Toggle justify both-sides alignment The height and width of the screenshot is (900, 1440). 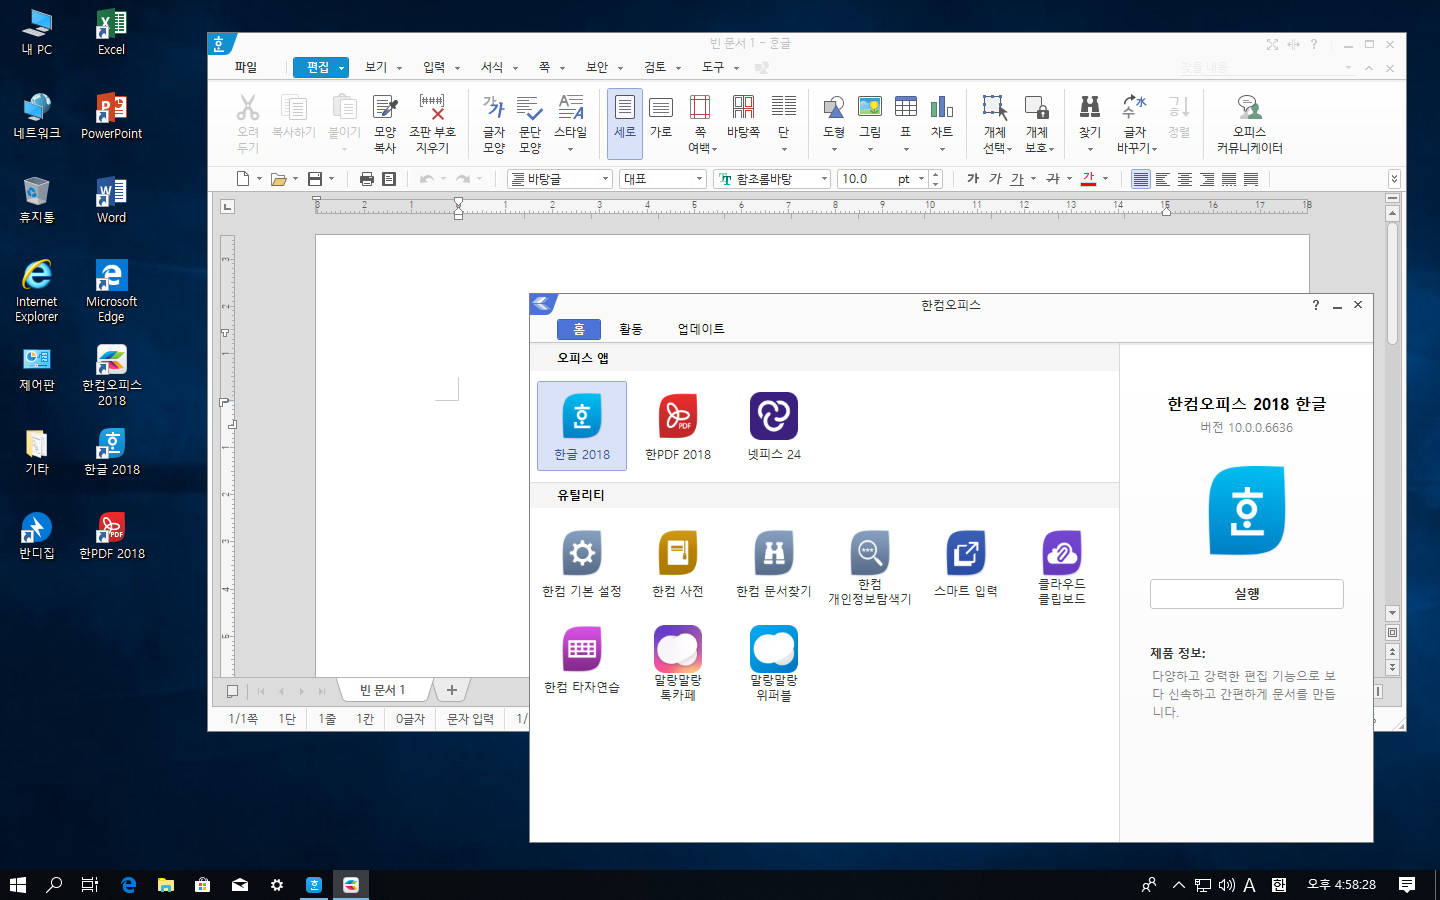[1141, 179]
